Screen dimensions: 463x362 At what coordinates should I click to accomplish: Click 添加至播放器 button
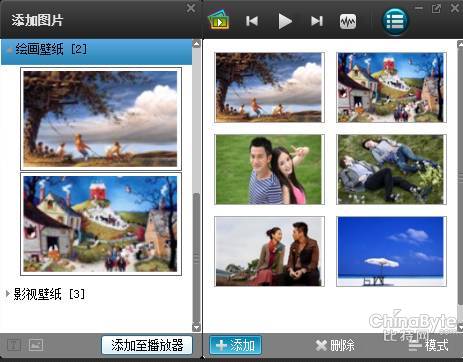147,345
